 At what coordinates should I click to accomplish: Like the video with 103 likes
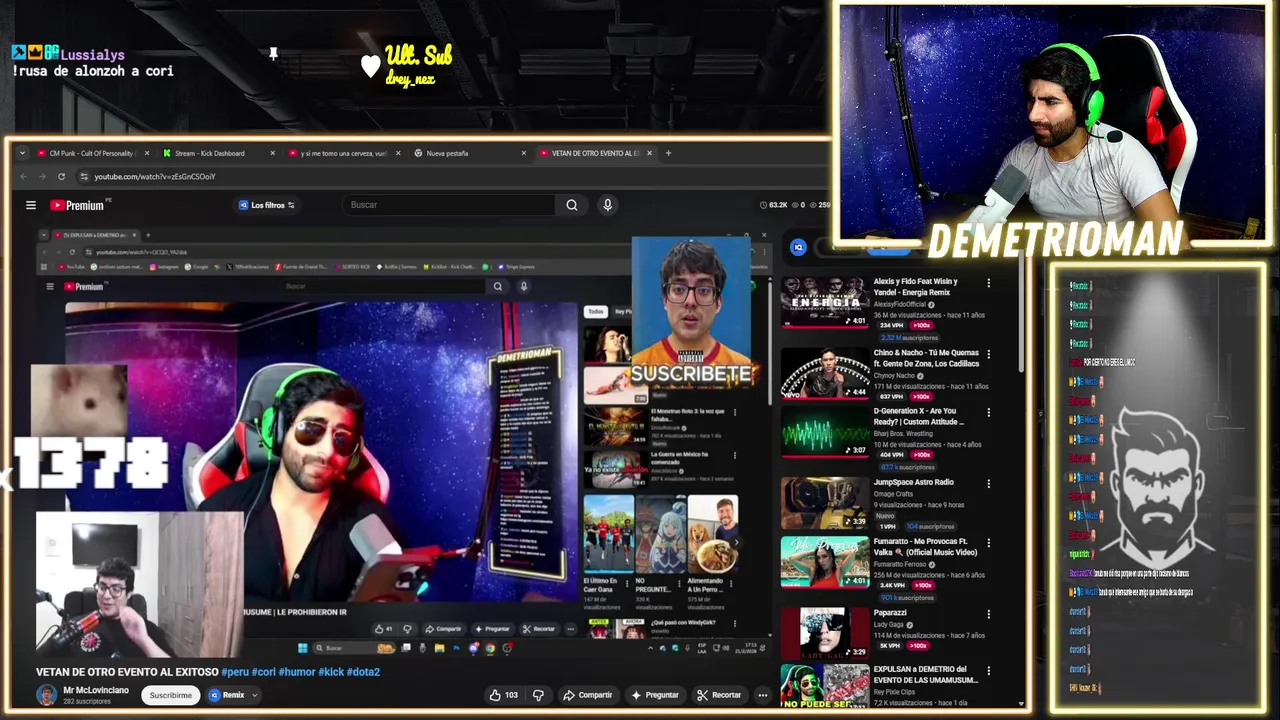503,695
